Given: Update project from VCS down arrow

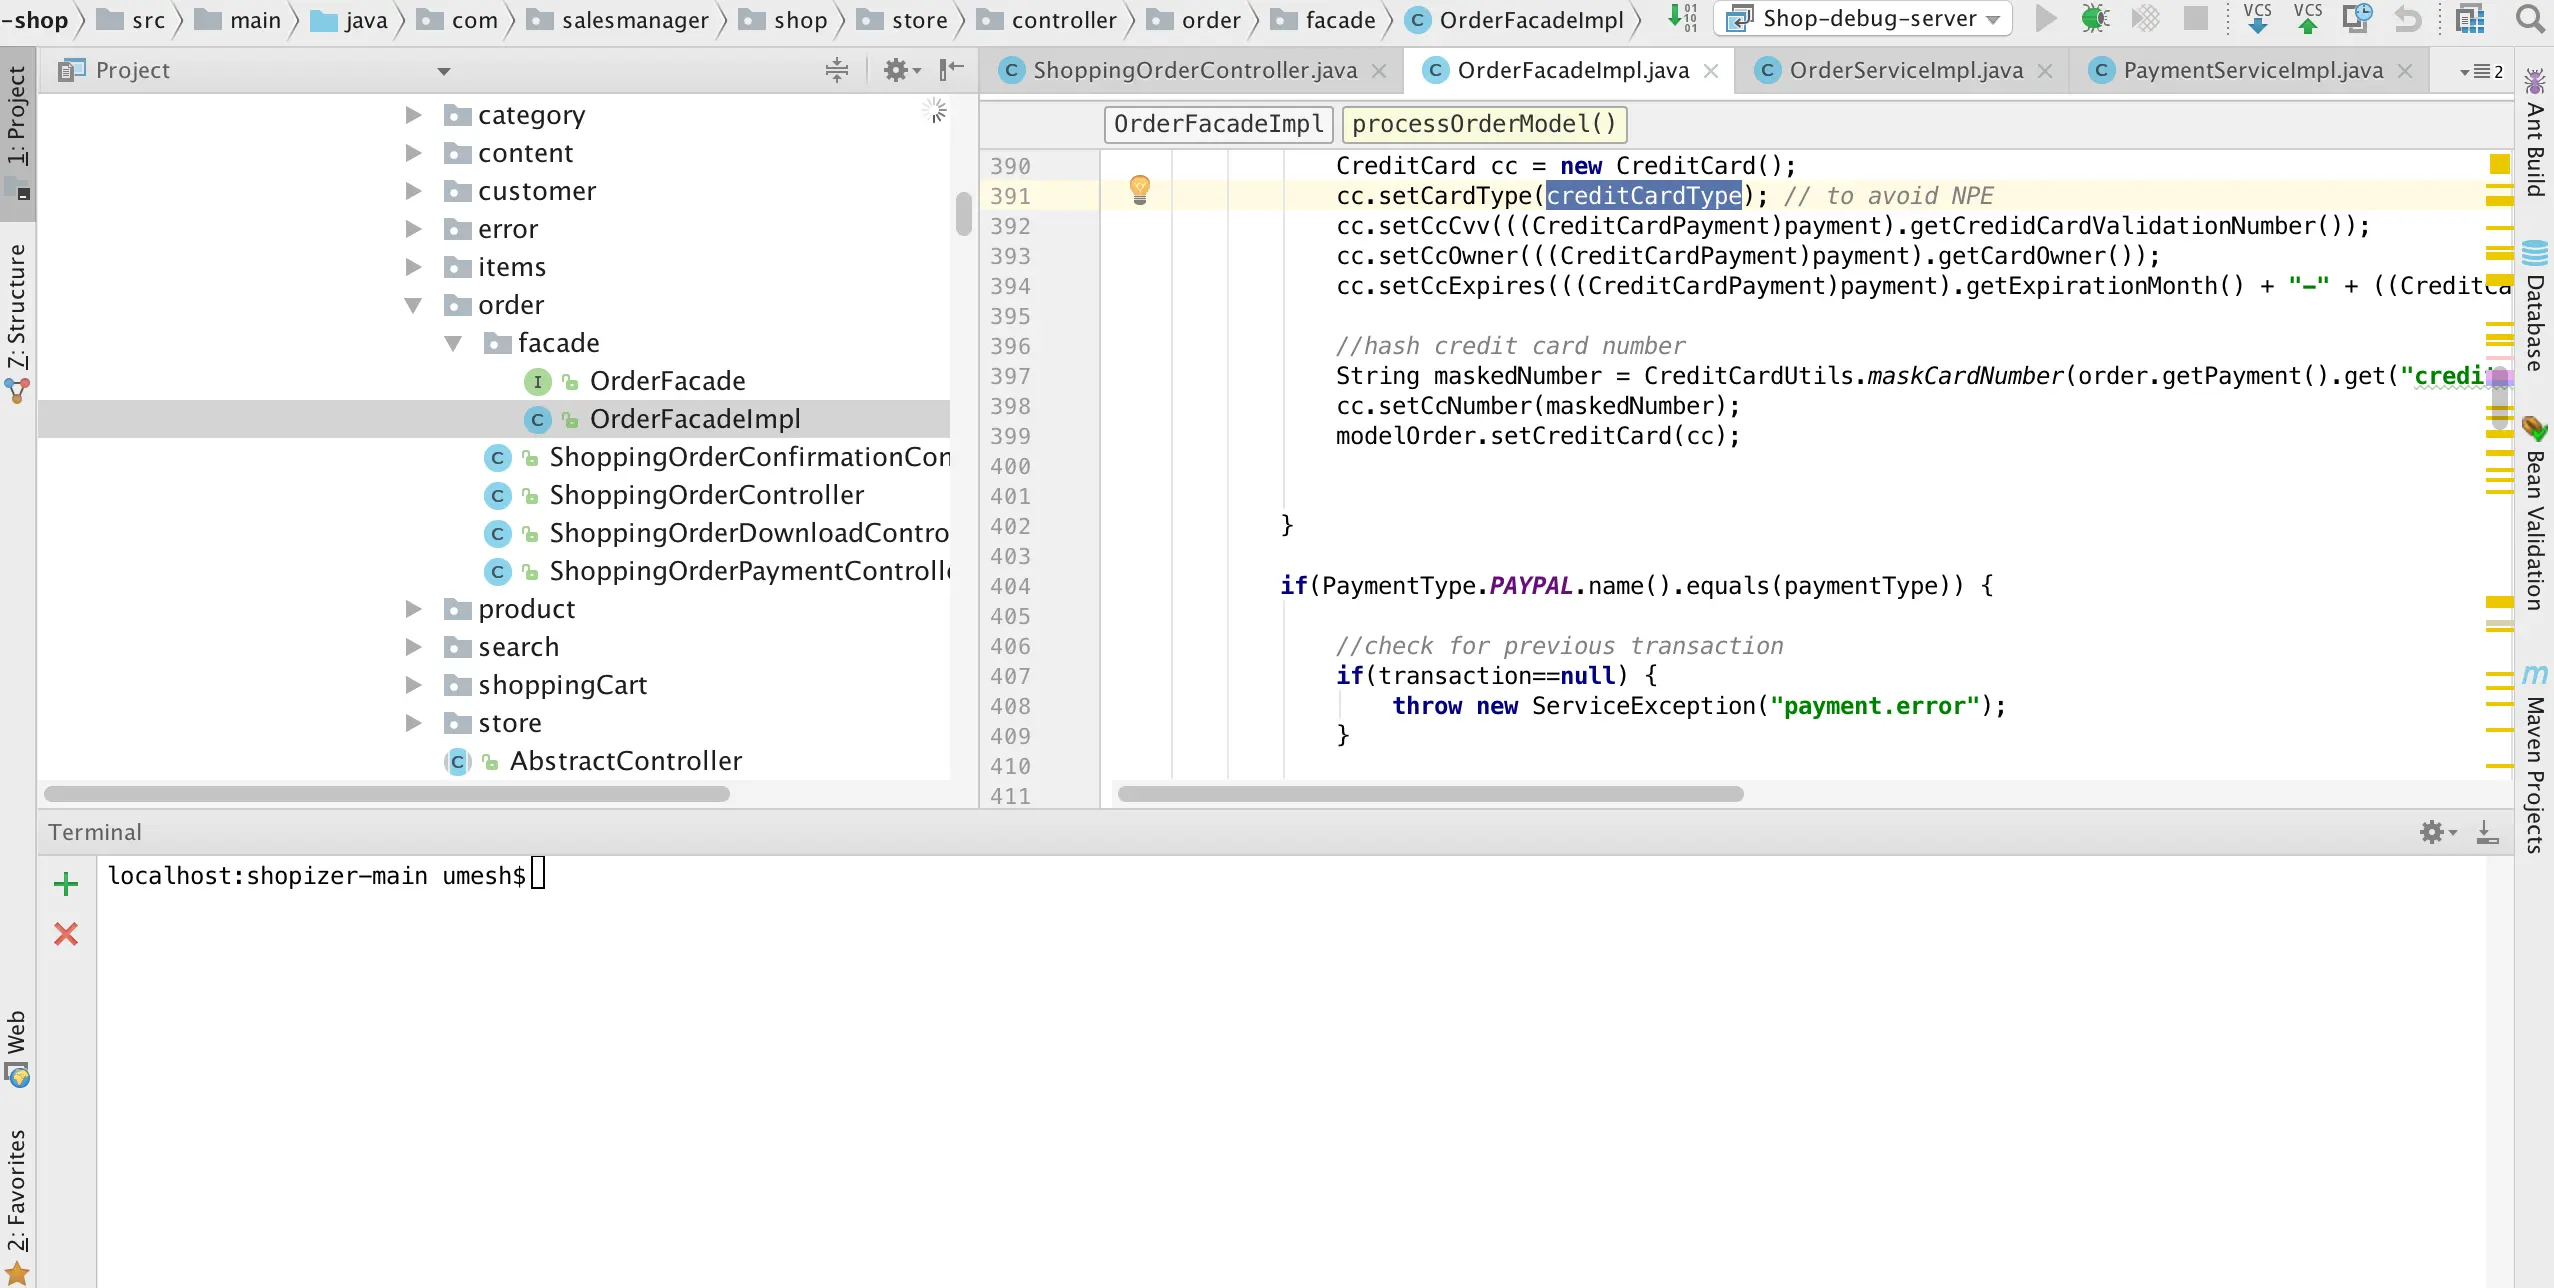Looking at the screenshot, I should [2257, 18].
